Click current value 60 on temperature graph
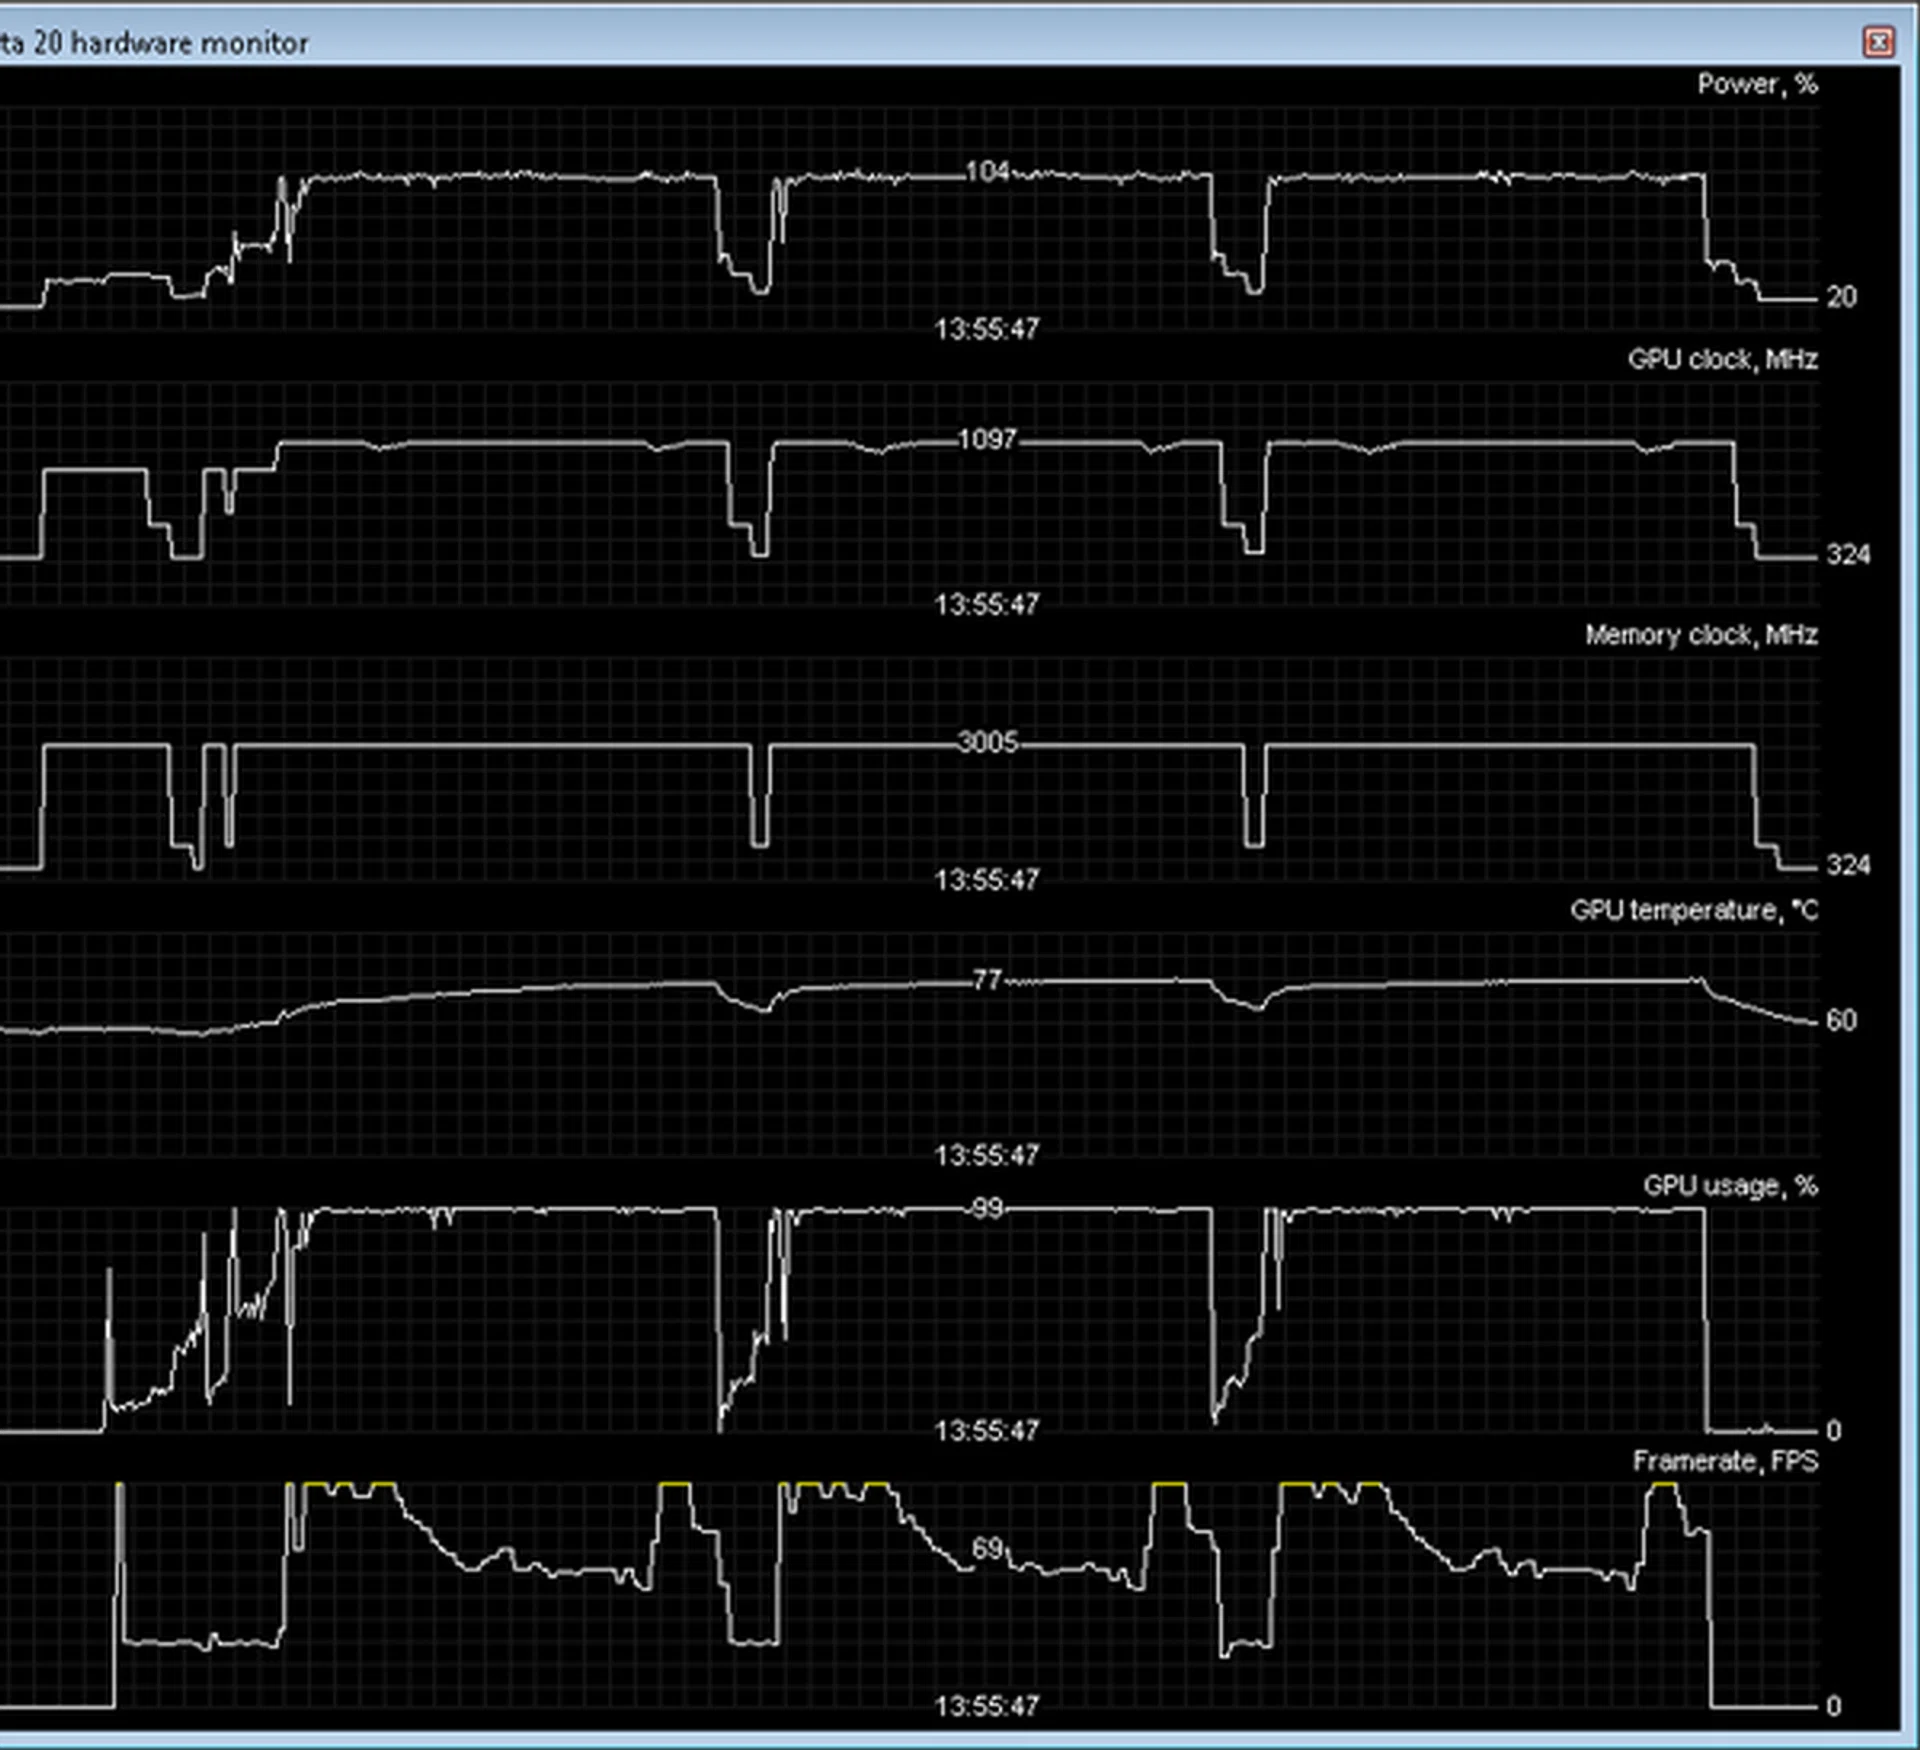The height and width of the screenshot is (1750, 1920). [x=1841, y=1020]
